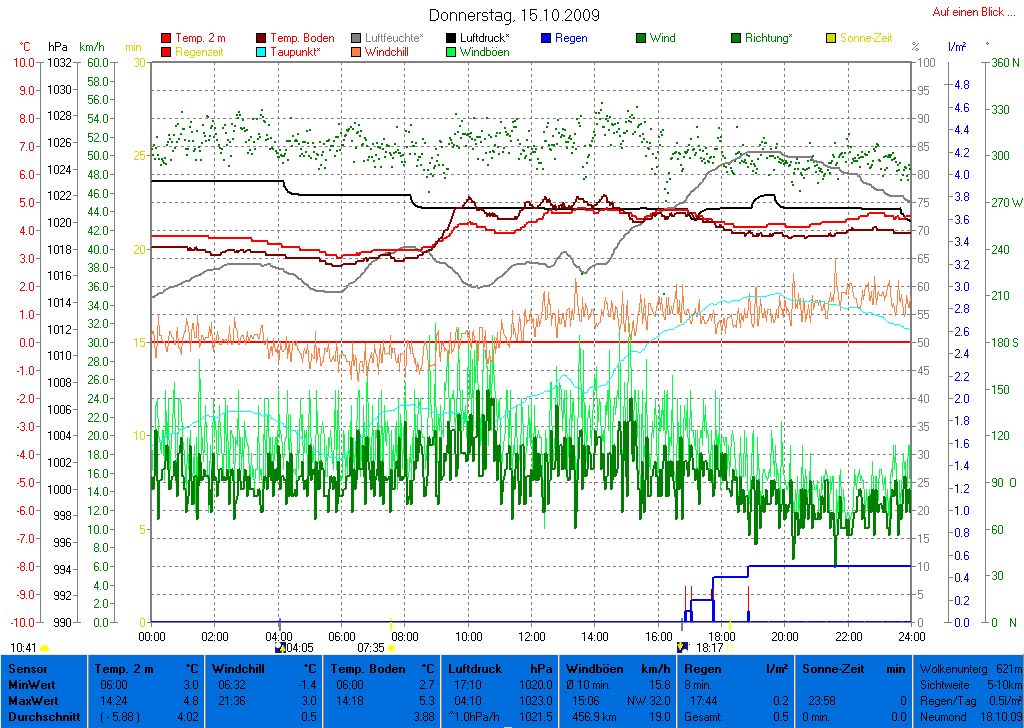Select the red Temp. 2 m legend swatch
Screen dimensions: 1024x728
tap(166, 39)
